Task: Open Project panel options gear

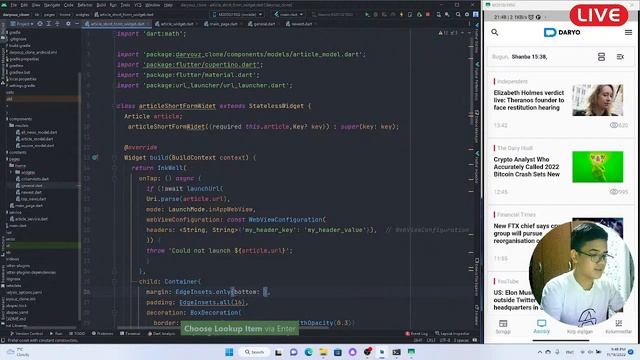Action: coord(68,24)
